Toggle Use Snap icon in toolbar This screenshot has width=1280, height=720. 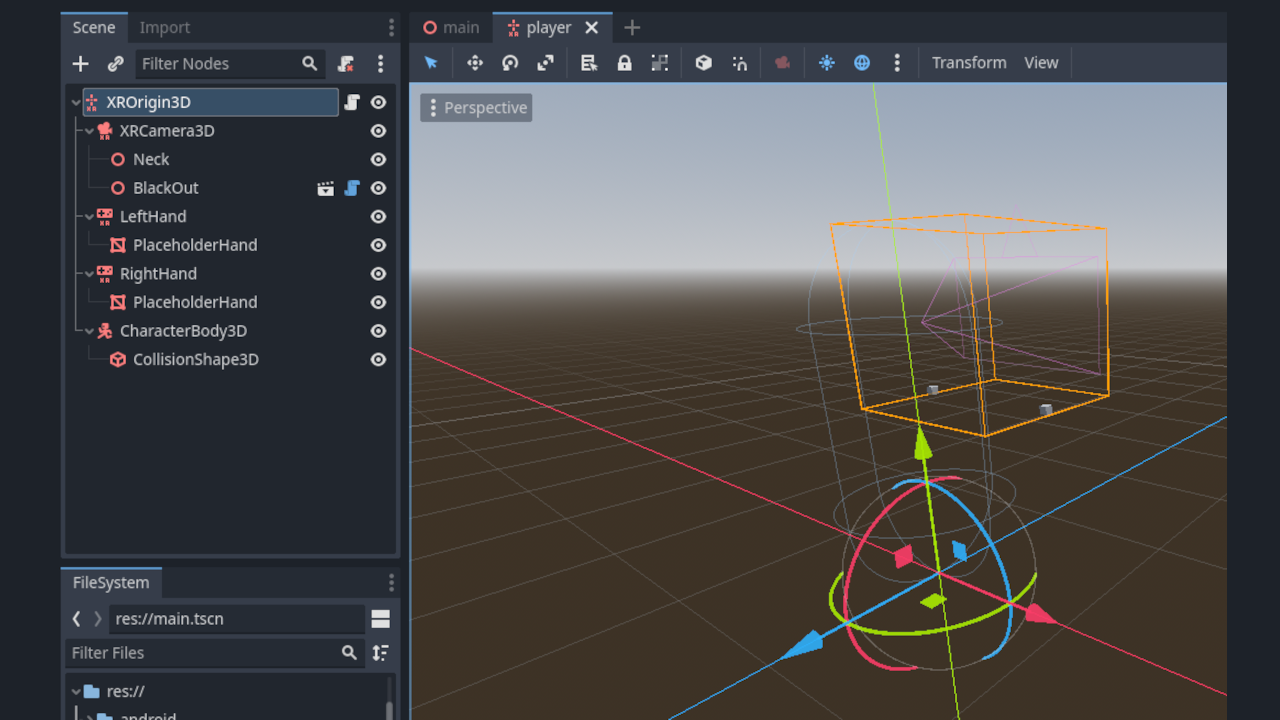tap(739, 63)
